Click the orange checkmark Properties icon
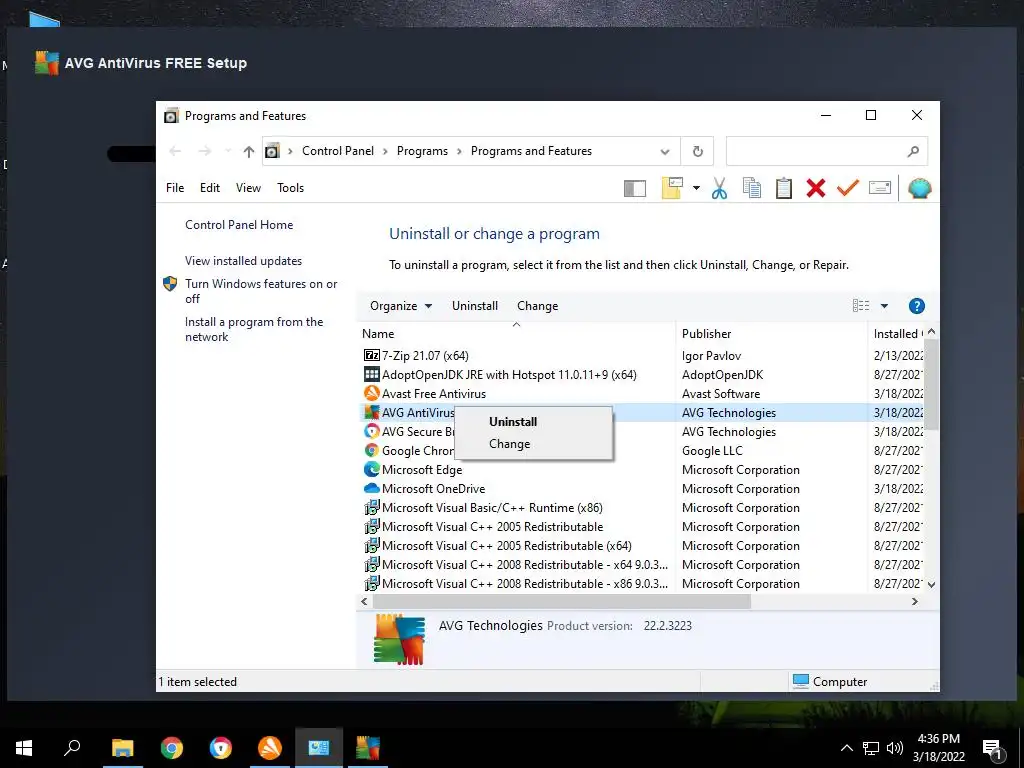Viewport: 1024px width, 768px height. coord(848,188)
